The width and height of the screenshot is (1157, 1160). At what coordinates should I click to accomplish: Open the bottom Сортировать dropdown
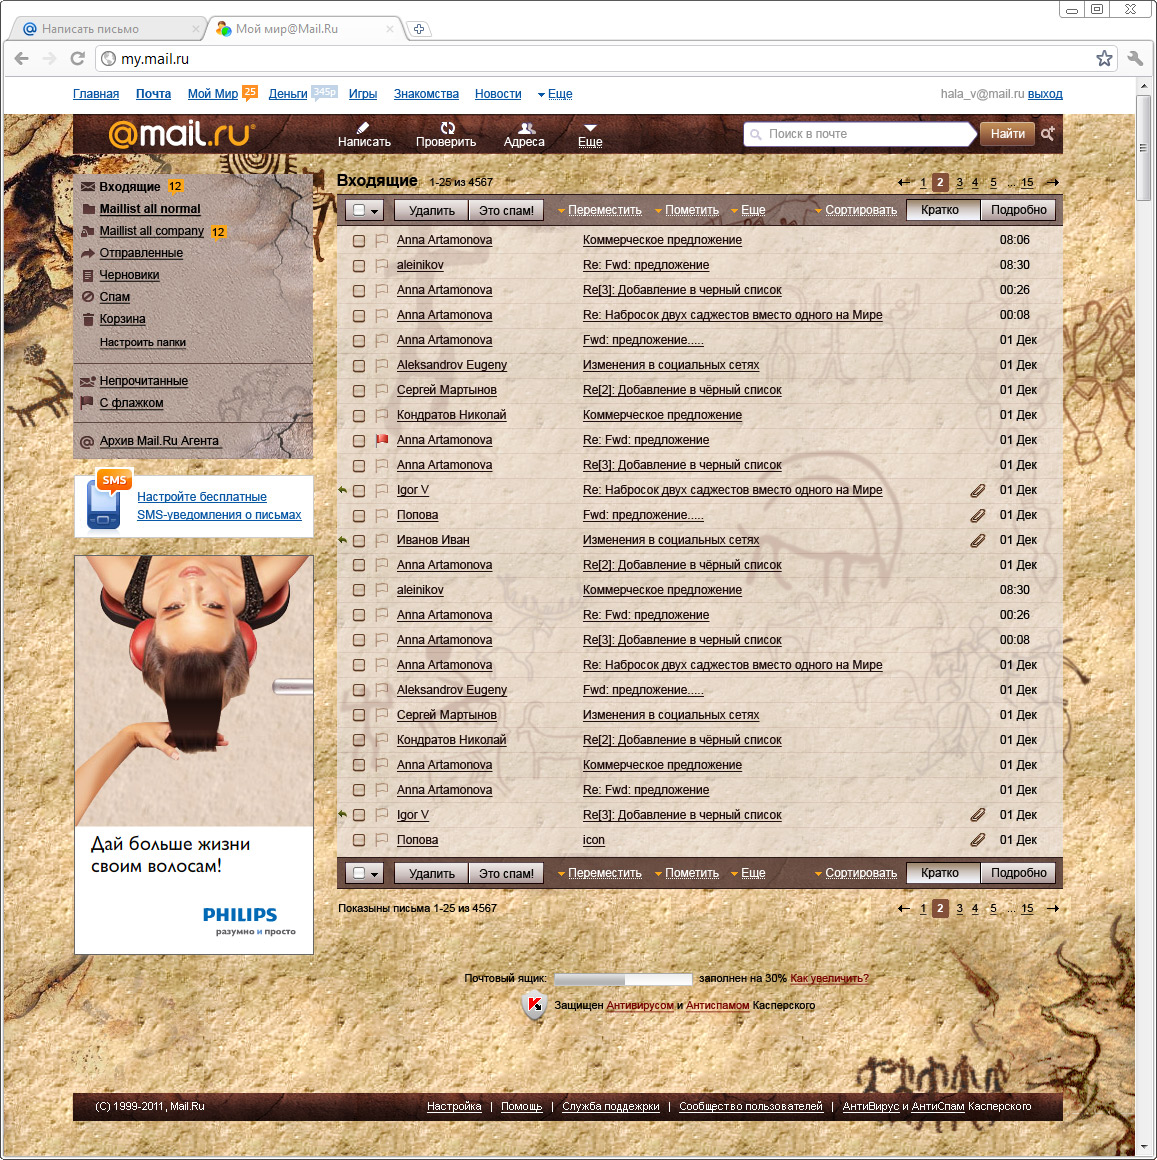tap(855, 873)
